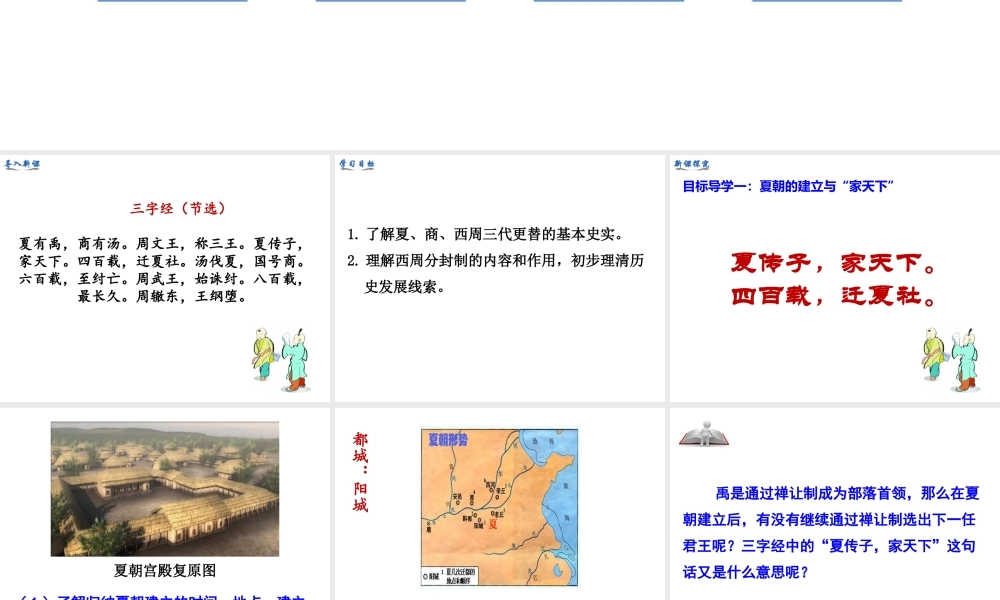Open the Xia palace reconstruction picture

pyautogui.click(x=165, y=488)
